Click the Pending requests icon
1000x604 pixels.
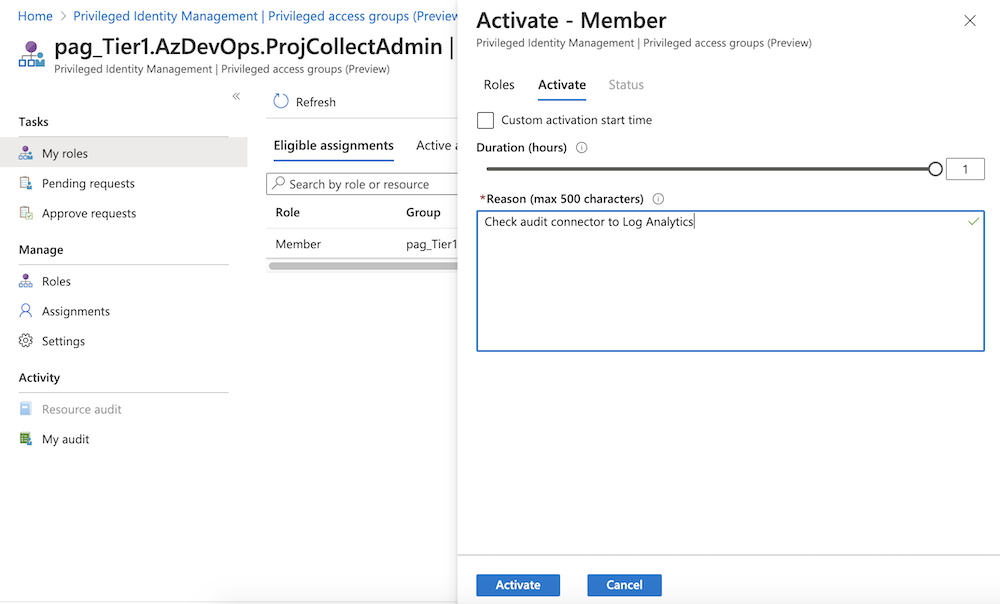click(26, 183)
